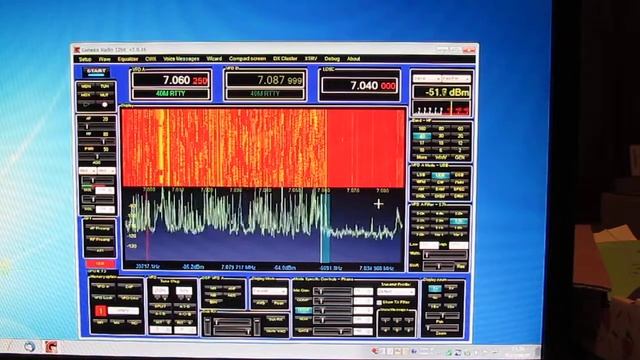Viewport: 640px width, 360px height.
Task: Open the Wizard menu
Action: tap(214, 59)
